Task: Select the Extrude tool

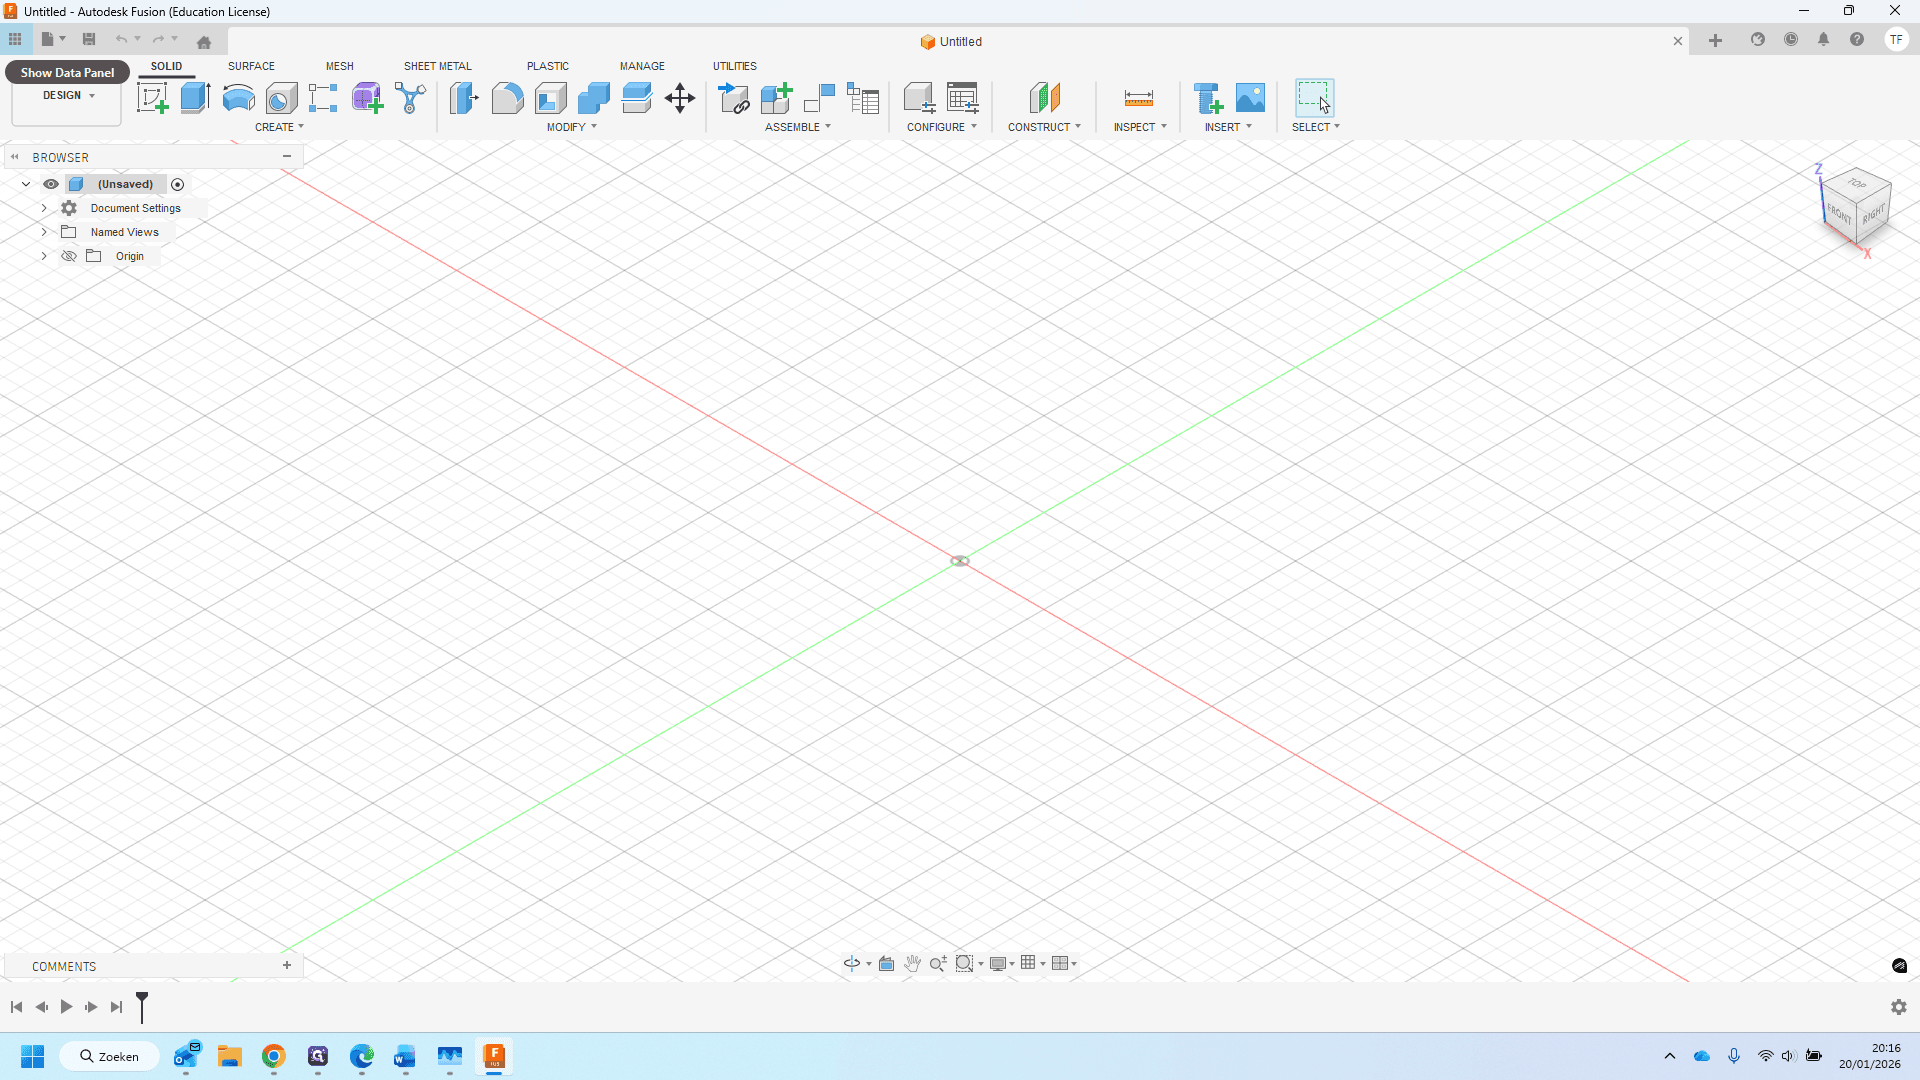Action: [195, 98]
